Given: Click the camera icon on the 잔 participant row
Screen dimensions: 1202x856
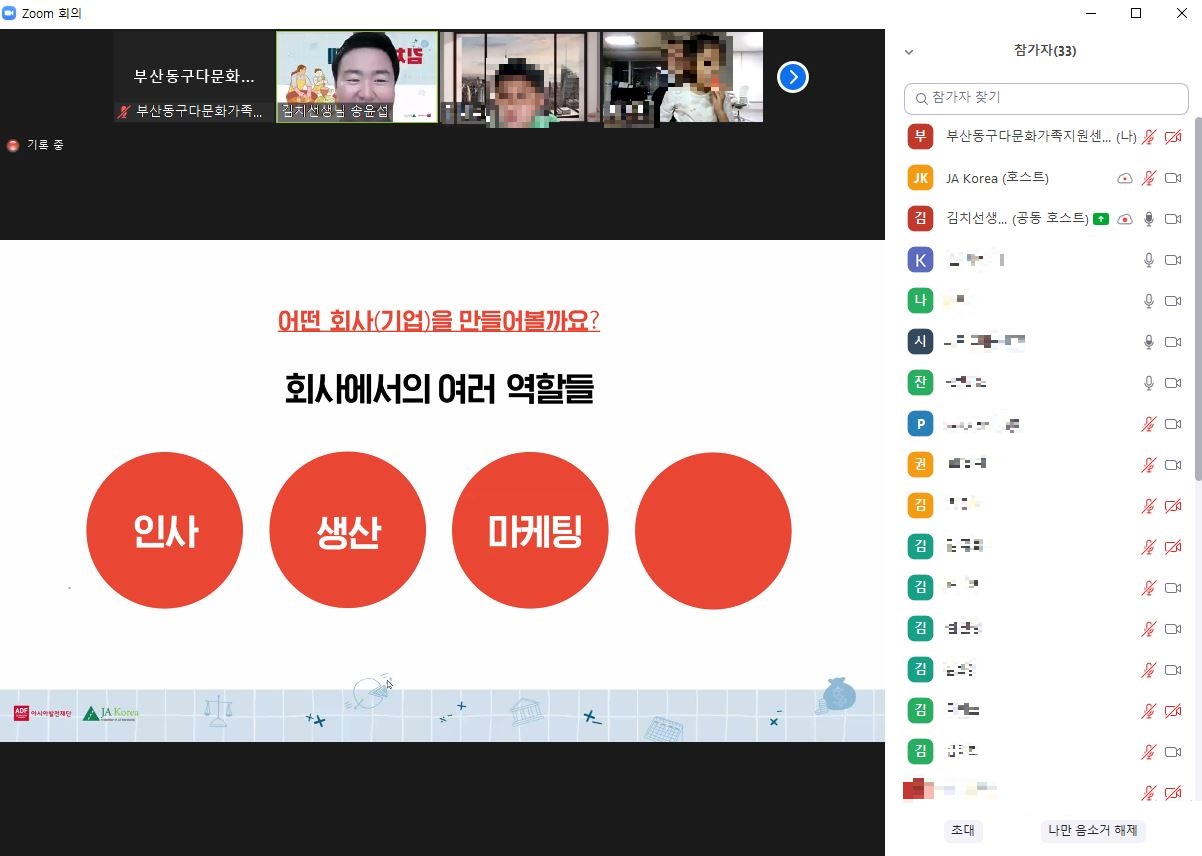Looking at the screenshot, I should tap(1174, 382).
